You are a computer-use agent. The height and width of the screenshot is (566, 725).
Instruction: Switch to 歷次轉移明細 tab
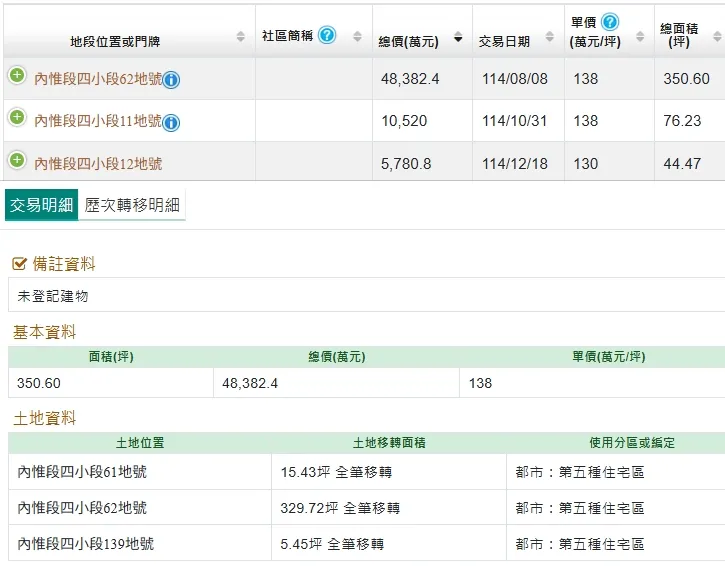point(132,205)
